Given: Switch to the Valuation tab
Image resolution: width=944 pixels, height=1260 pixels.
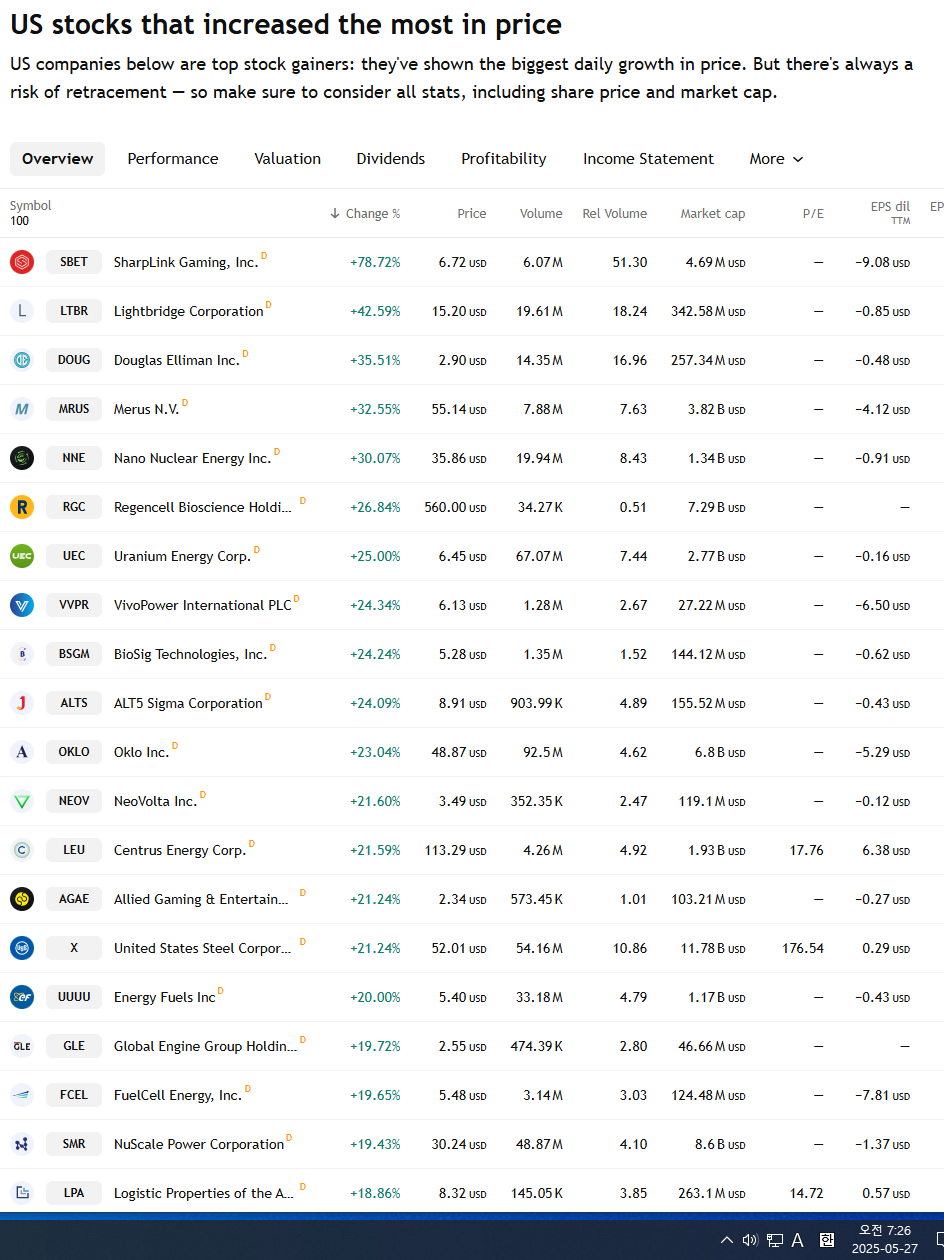Looking at the screenshot, I should 288,159.
